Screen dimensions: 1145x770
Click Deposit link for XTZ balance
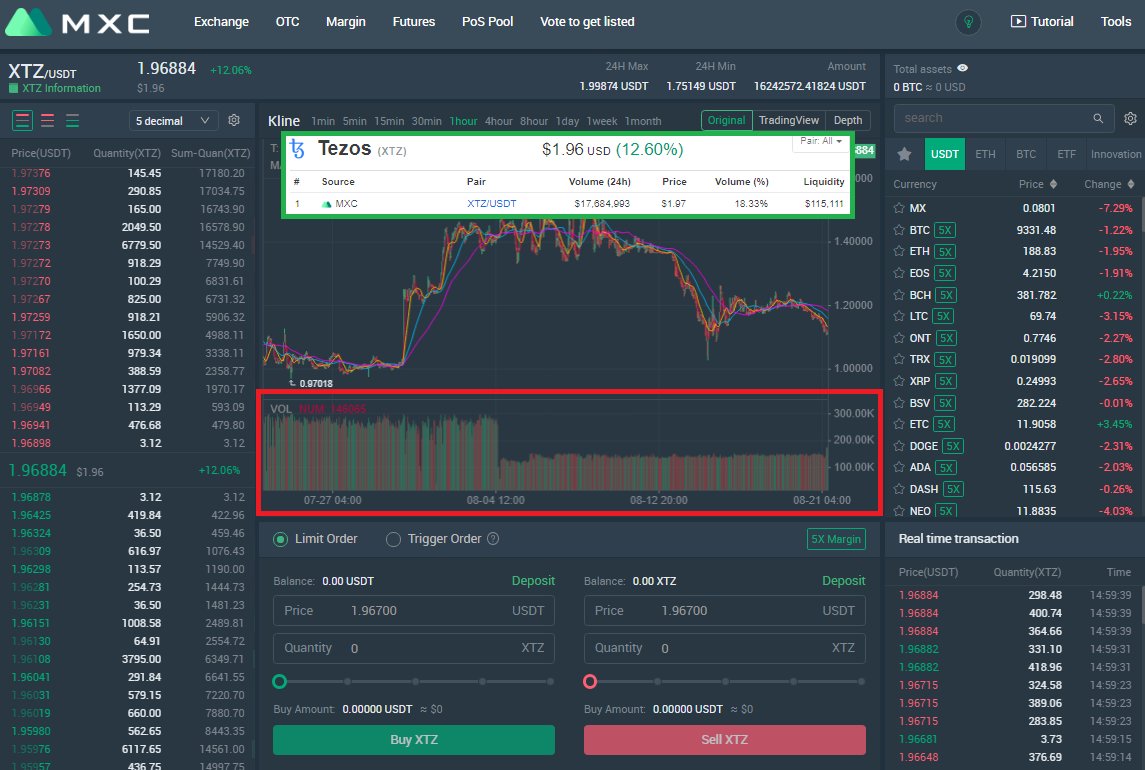click(843, 581)
